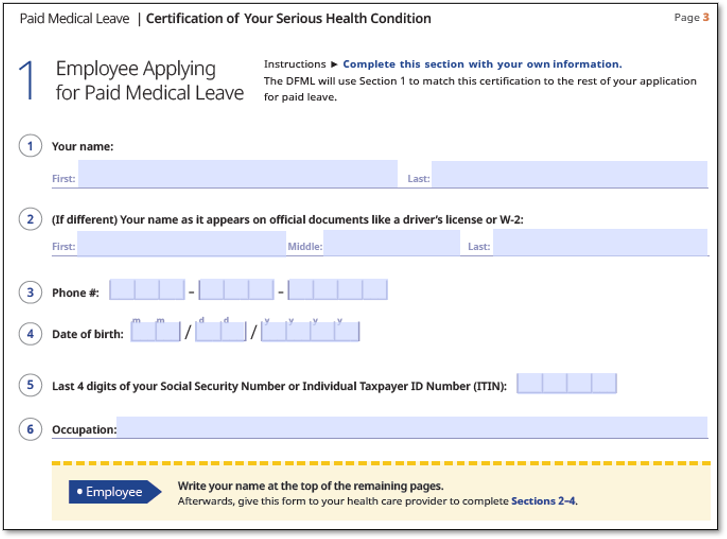Click the official documents First name field
Screen dimensions: 727x539
181,244
